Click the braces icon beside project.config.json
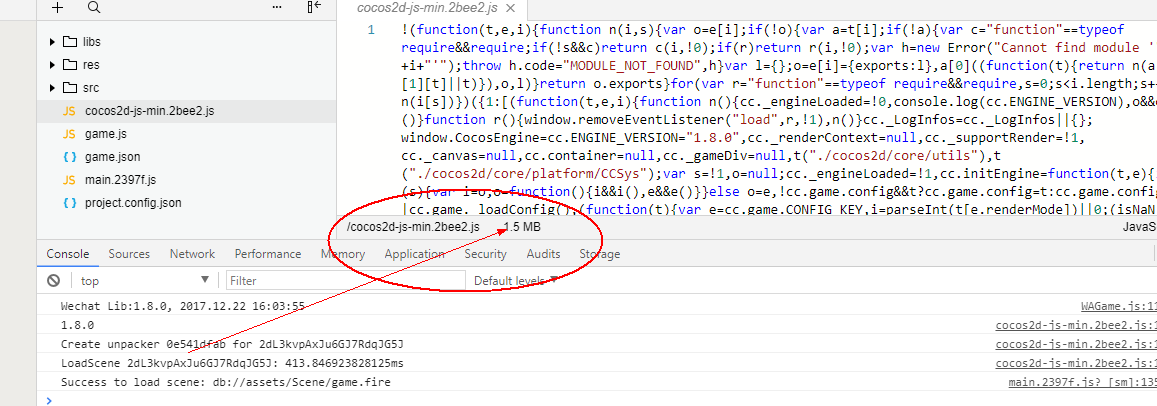Screen dimensions: 1157x406 [x=69, y=202]
